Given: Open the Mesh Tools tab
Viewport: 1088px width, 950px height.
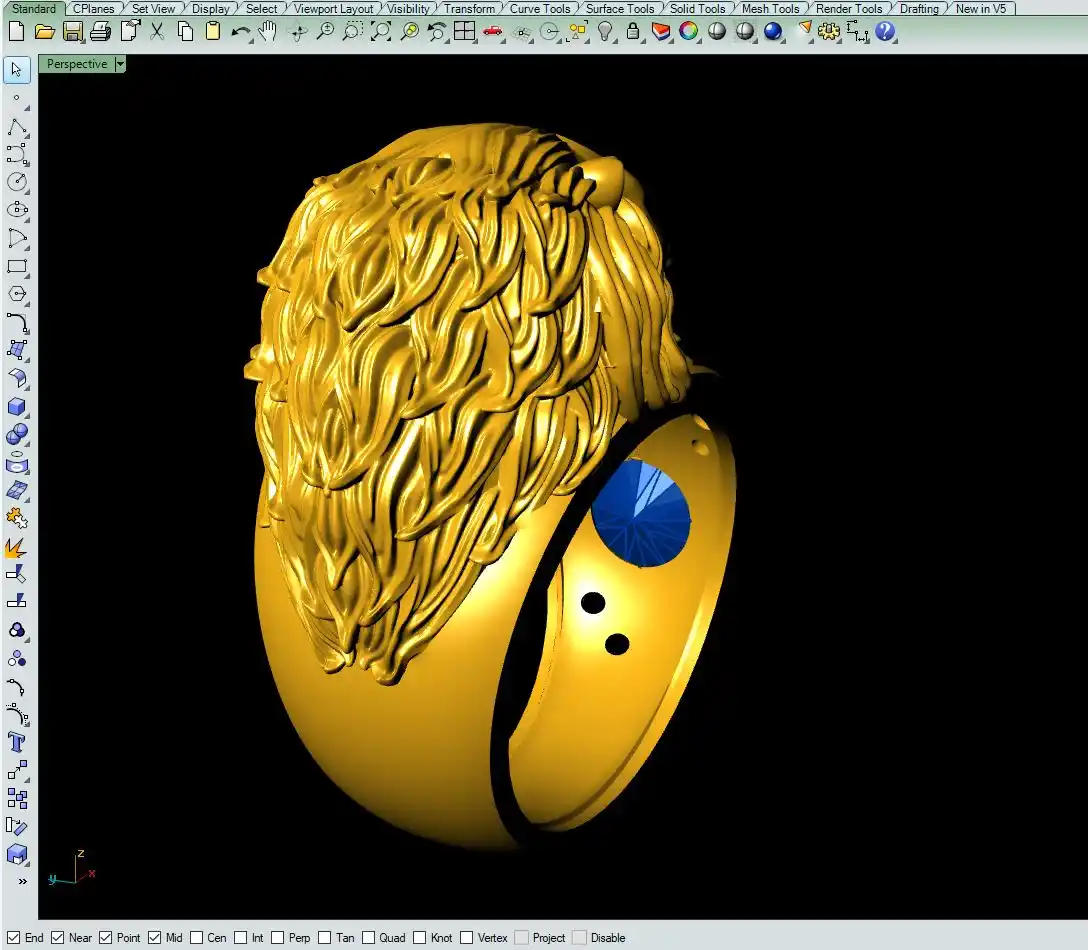Looking at the screenshot, I should (x=770, y=8).
